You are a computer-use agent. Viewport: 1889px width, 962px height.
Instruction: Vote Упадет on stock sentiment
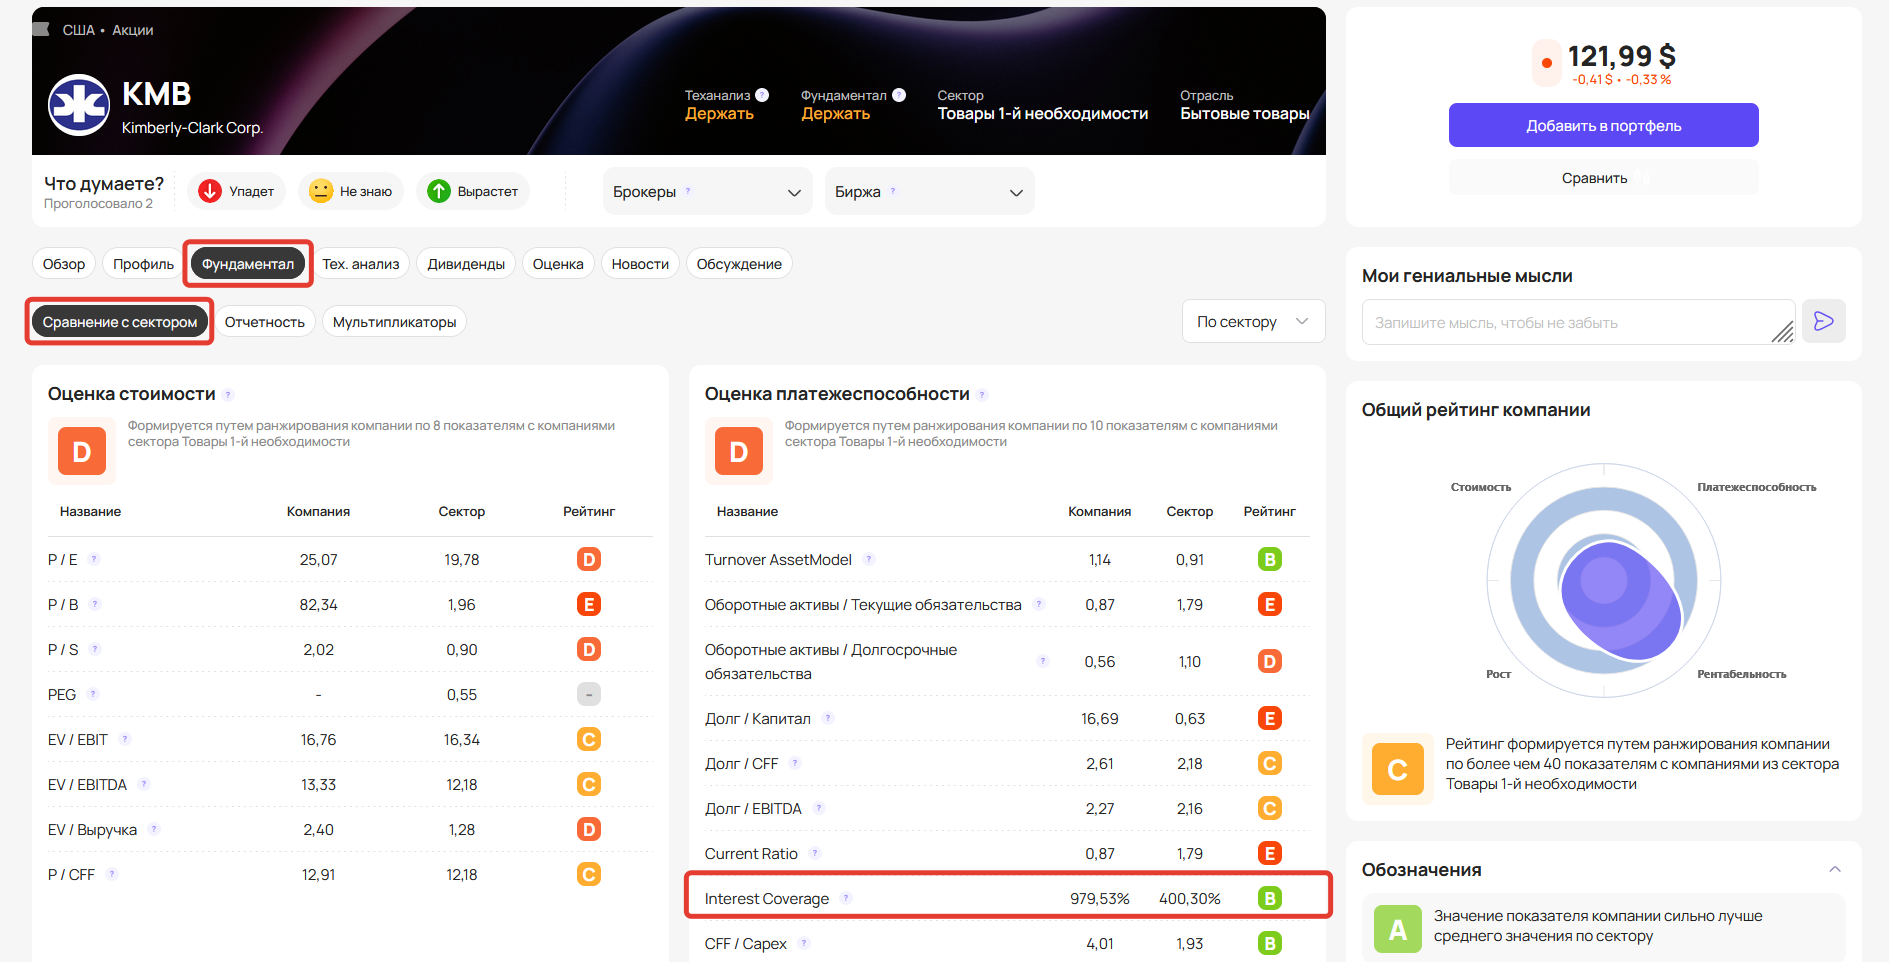237,191
